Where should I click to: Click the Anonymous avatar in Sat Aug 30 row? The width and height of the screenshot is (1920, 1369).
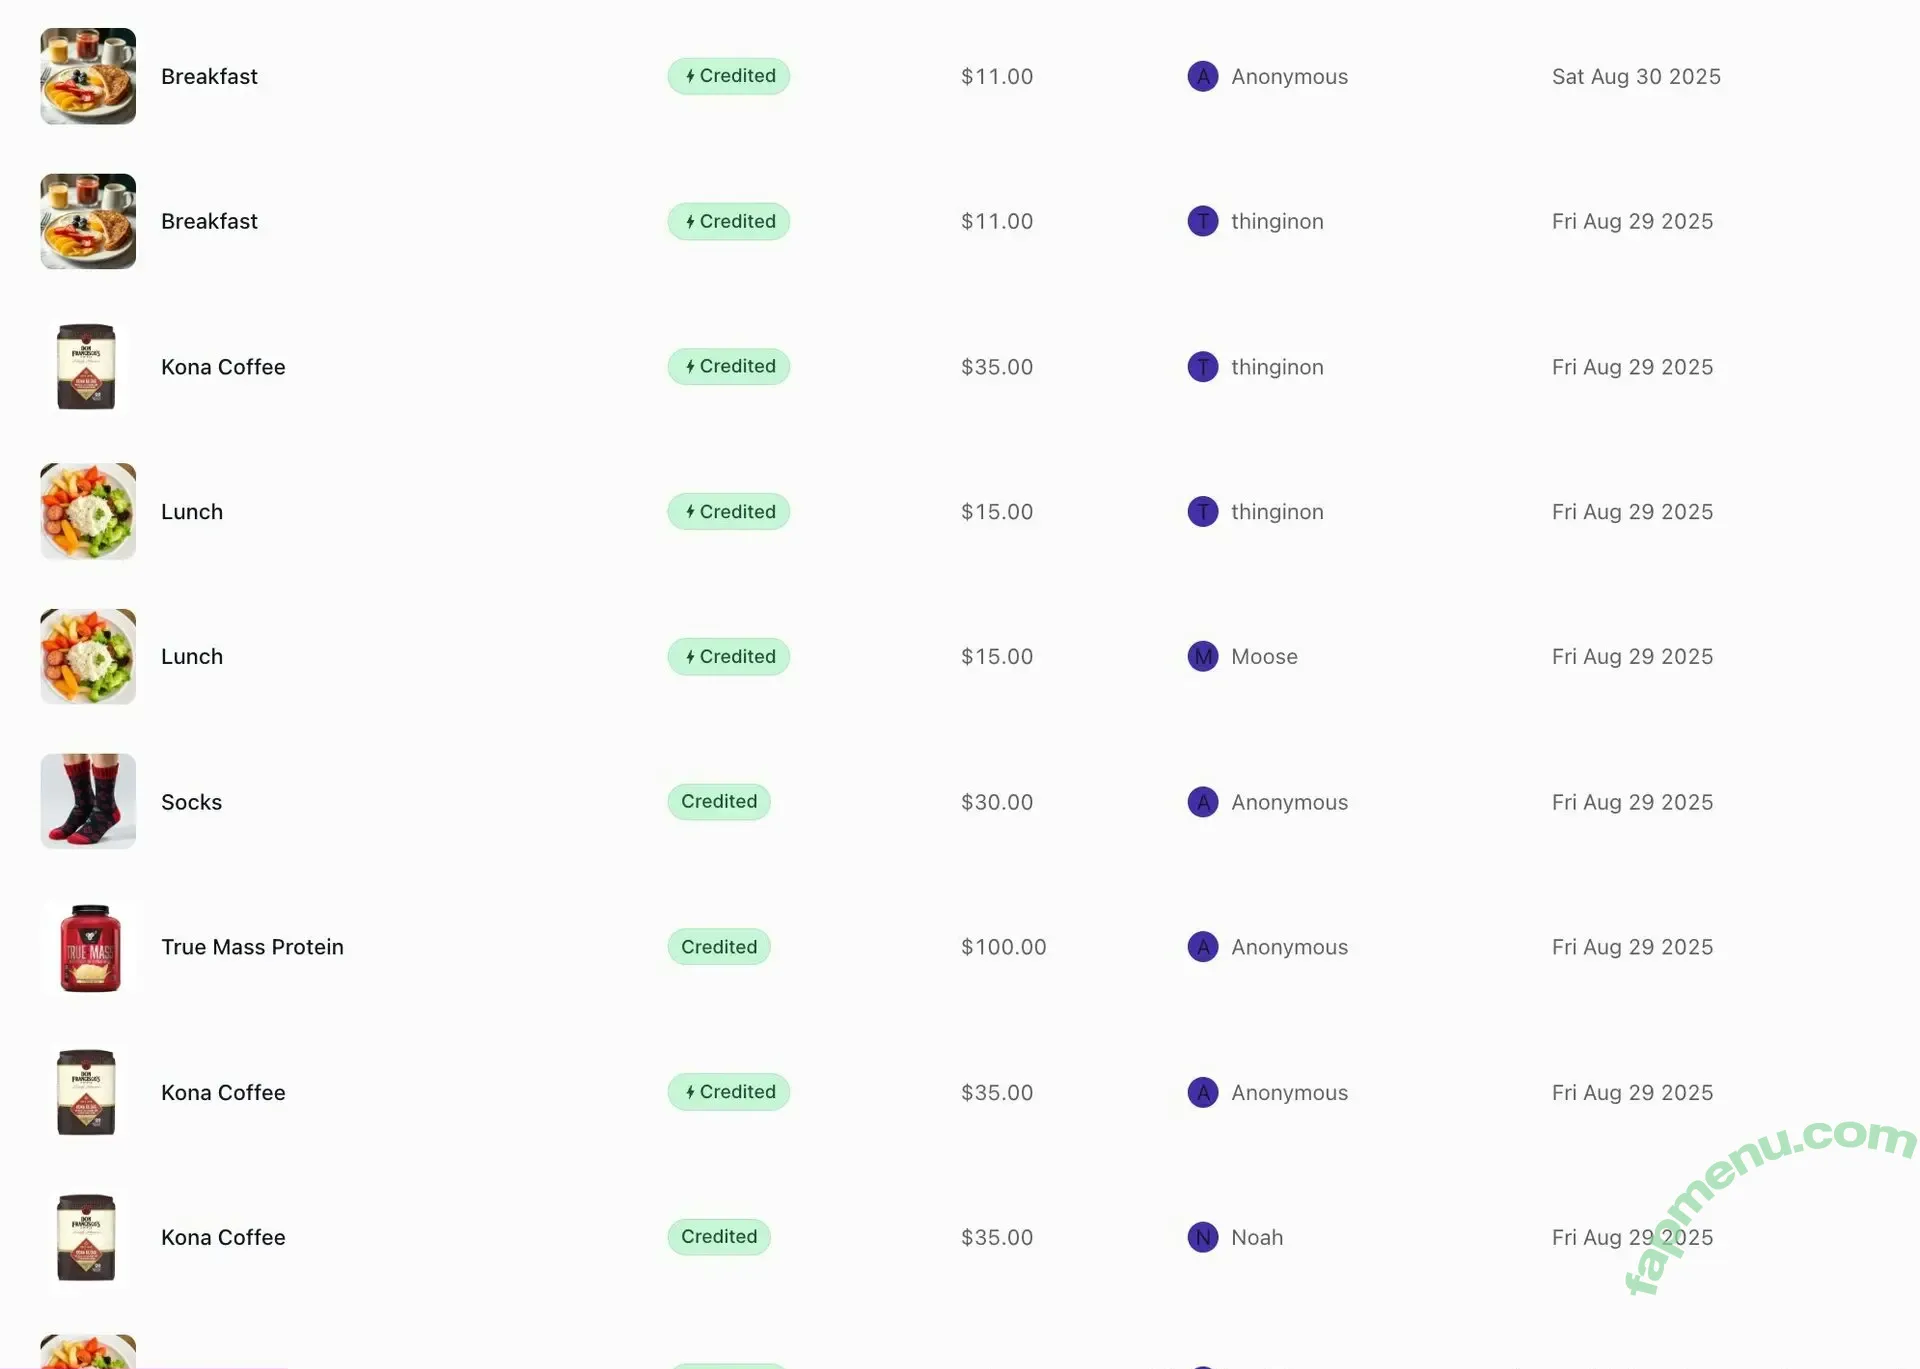(x=1202, y=76)
